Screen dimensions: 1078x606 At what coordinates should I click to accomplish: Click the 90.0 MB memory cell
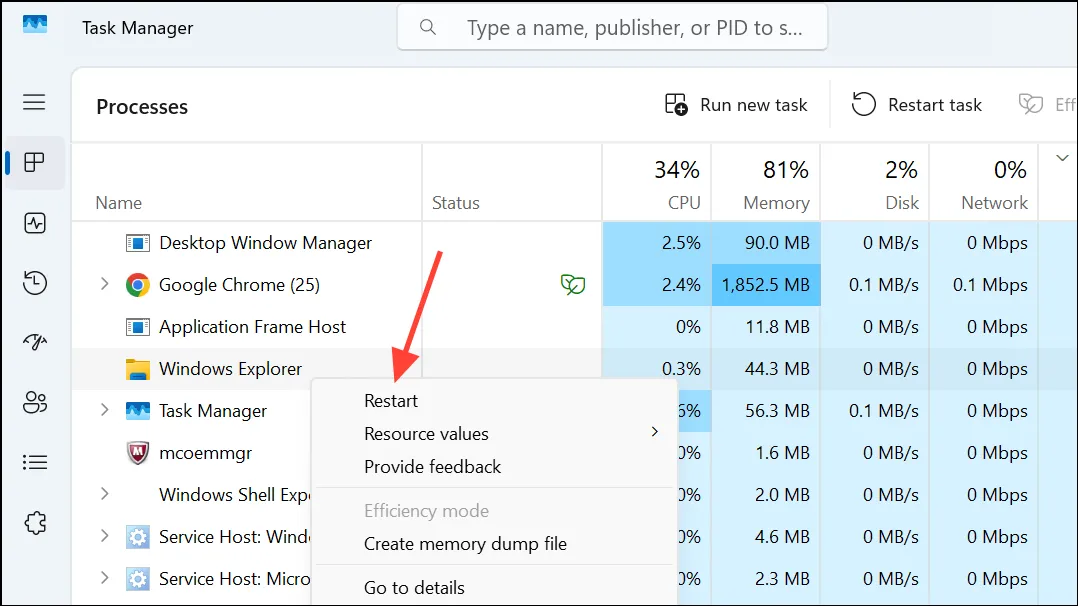click(766, 243)
